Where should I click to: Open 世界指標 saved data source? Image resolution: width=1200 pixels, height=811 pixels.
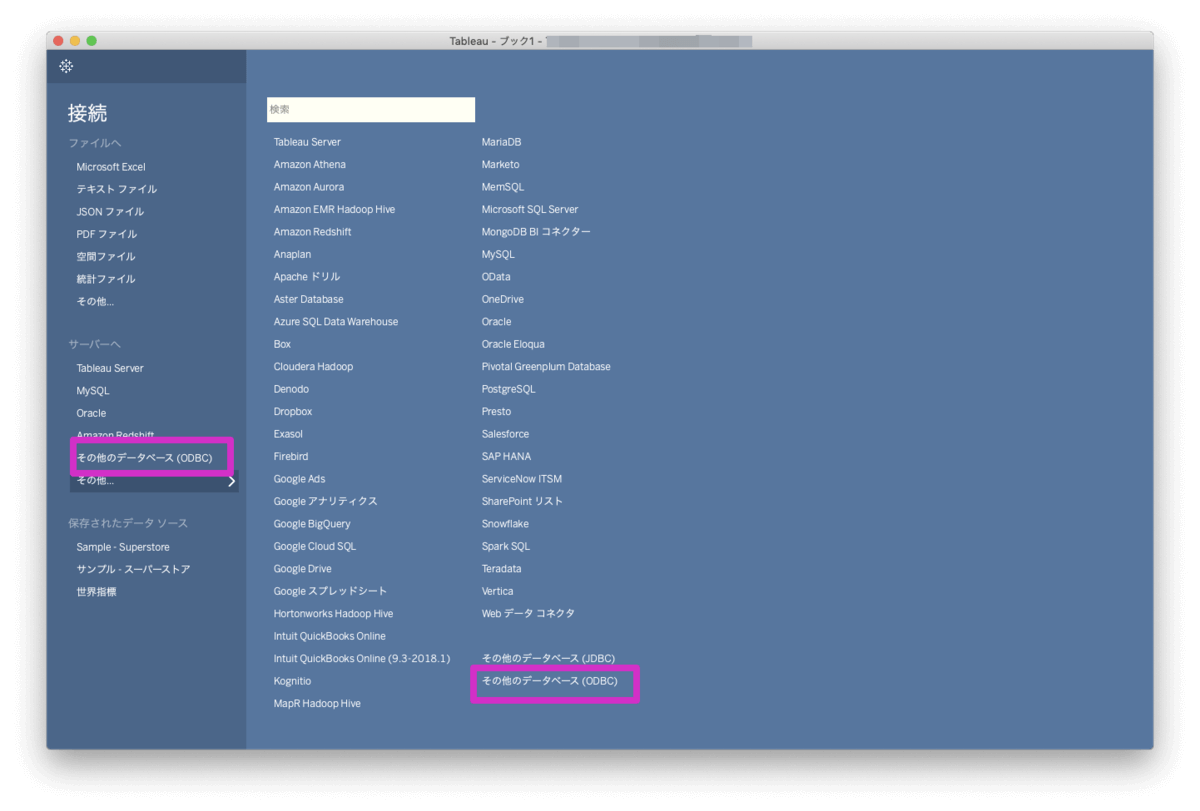pos(96,592)
